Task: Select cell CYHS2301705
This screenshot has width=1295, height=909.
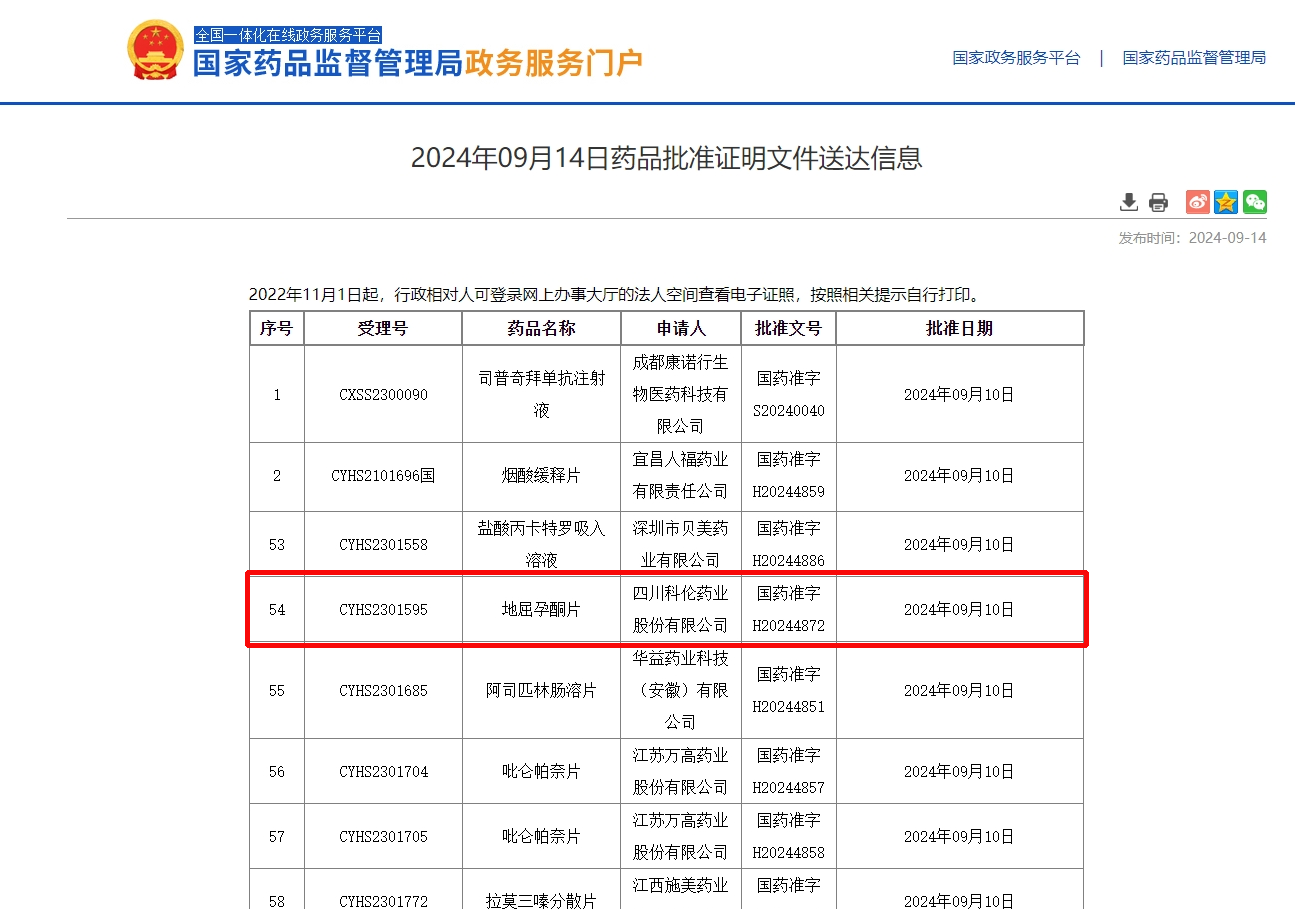Action: point(383,837)
